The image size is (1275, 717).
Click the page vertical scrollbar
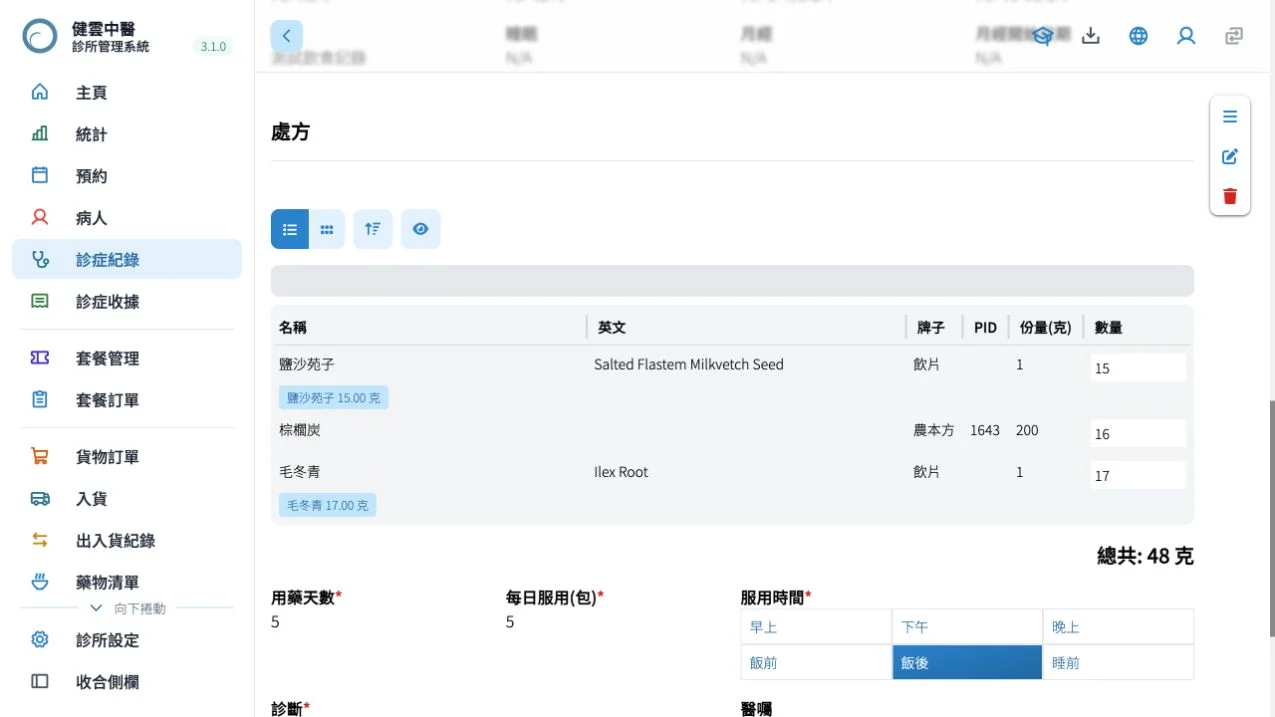click(x=1271, y=517)
